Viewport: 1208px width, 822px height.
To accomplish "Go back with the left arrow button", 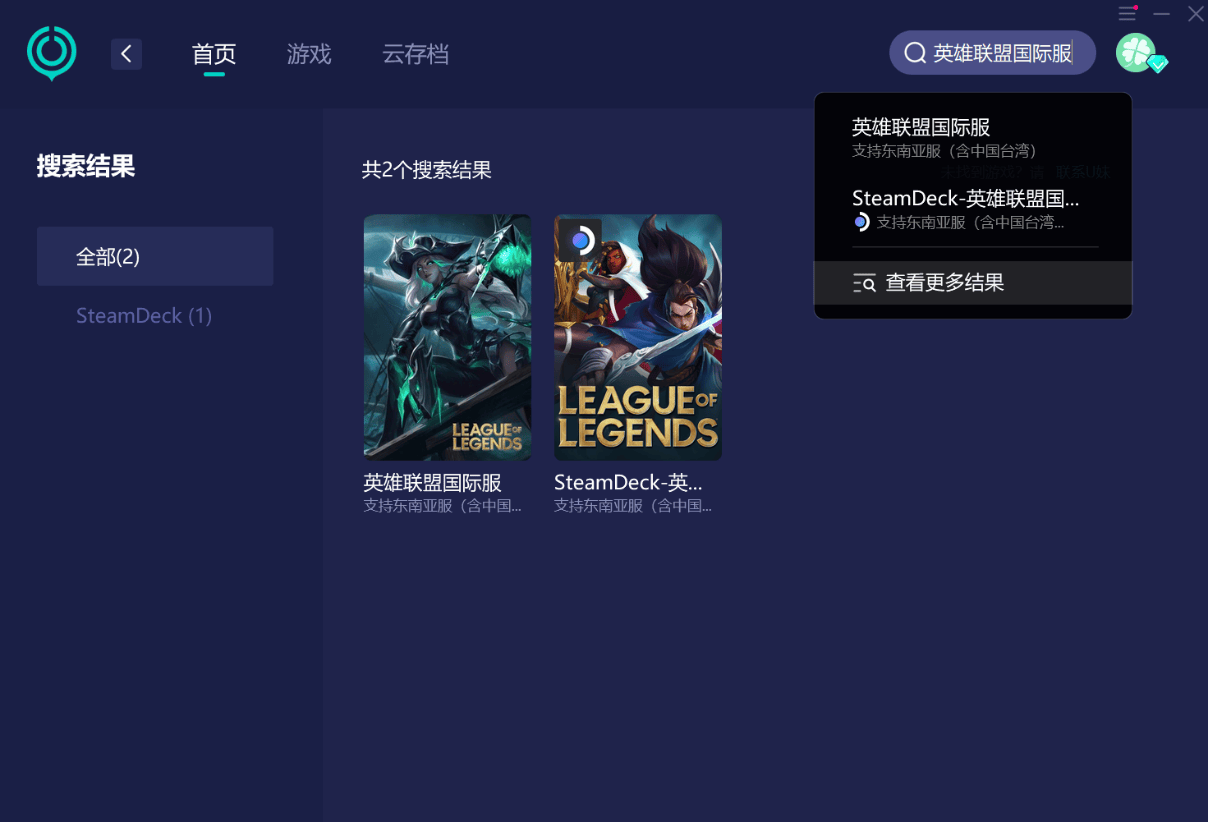I will click(x=126, y=54).
